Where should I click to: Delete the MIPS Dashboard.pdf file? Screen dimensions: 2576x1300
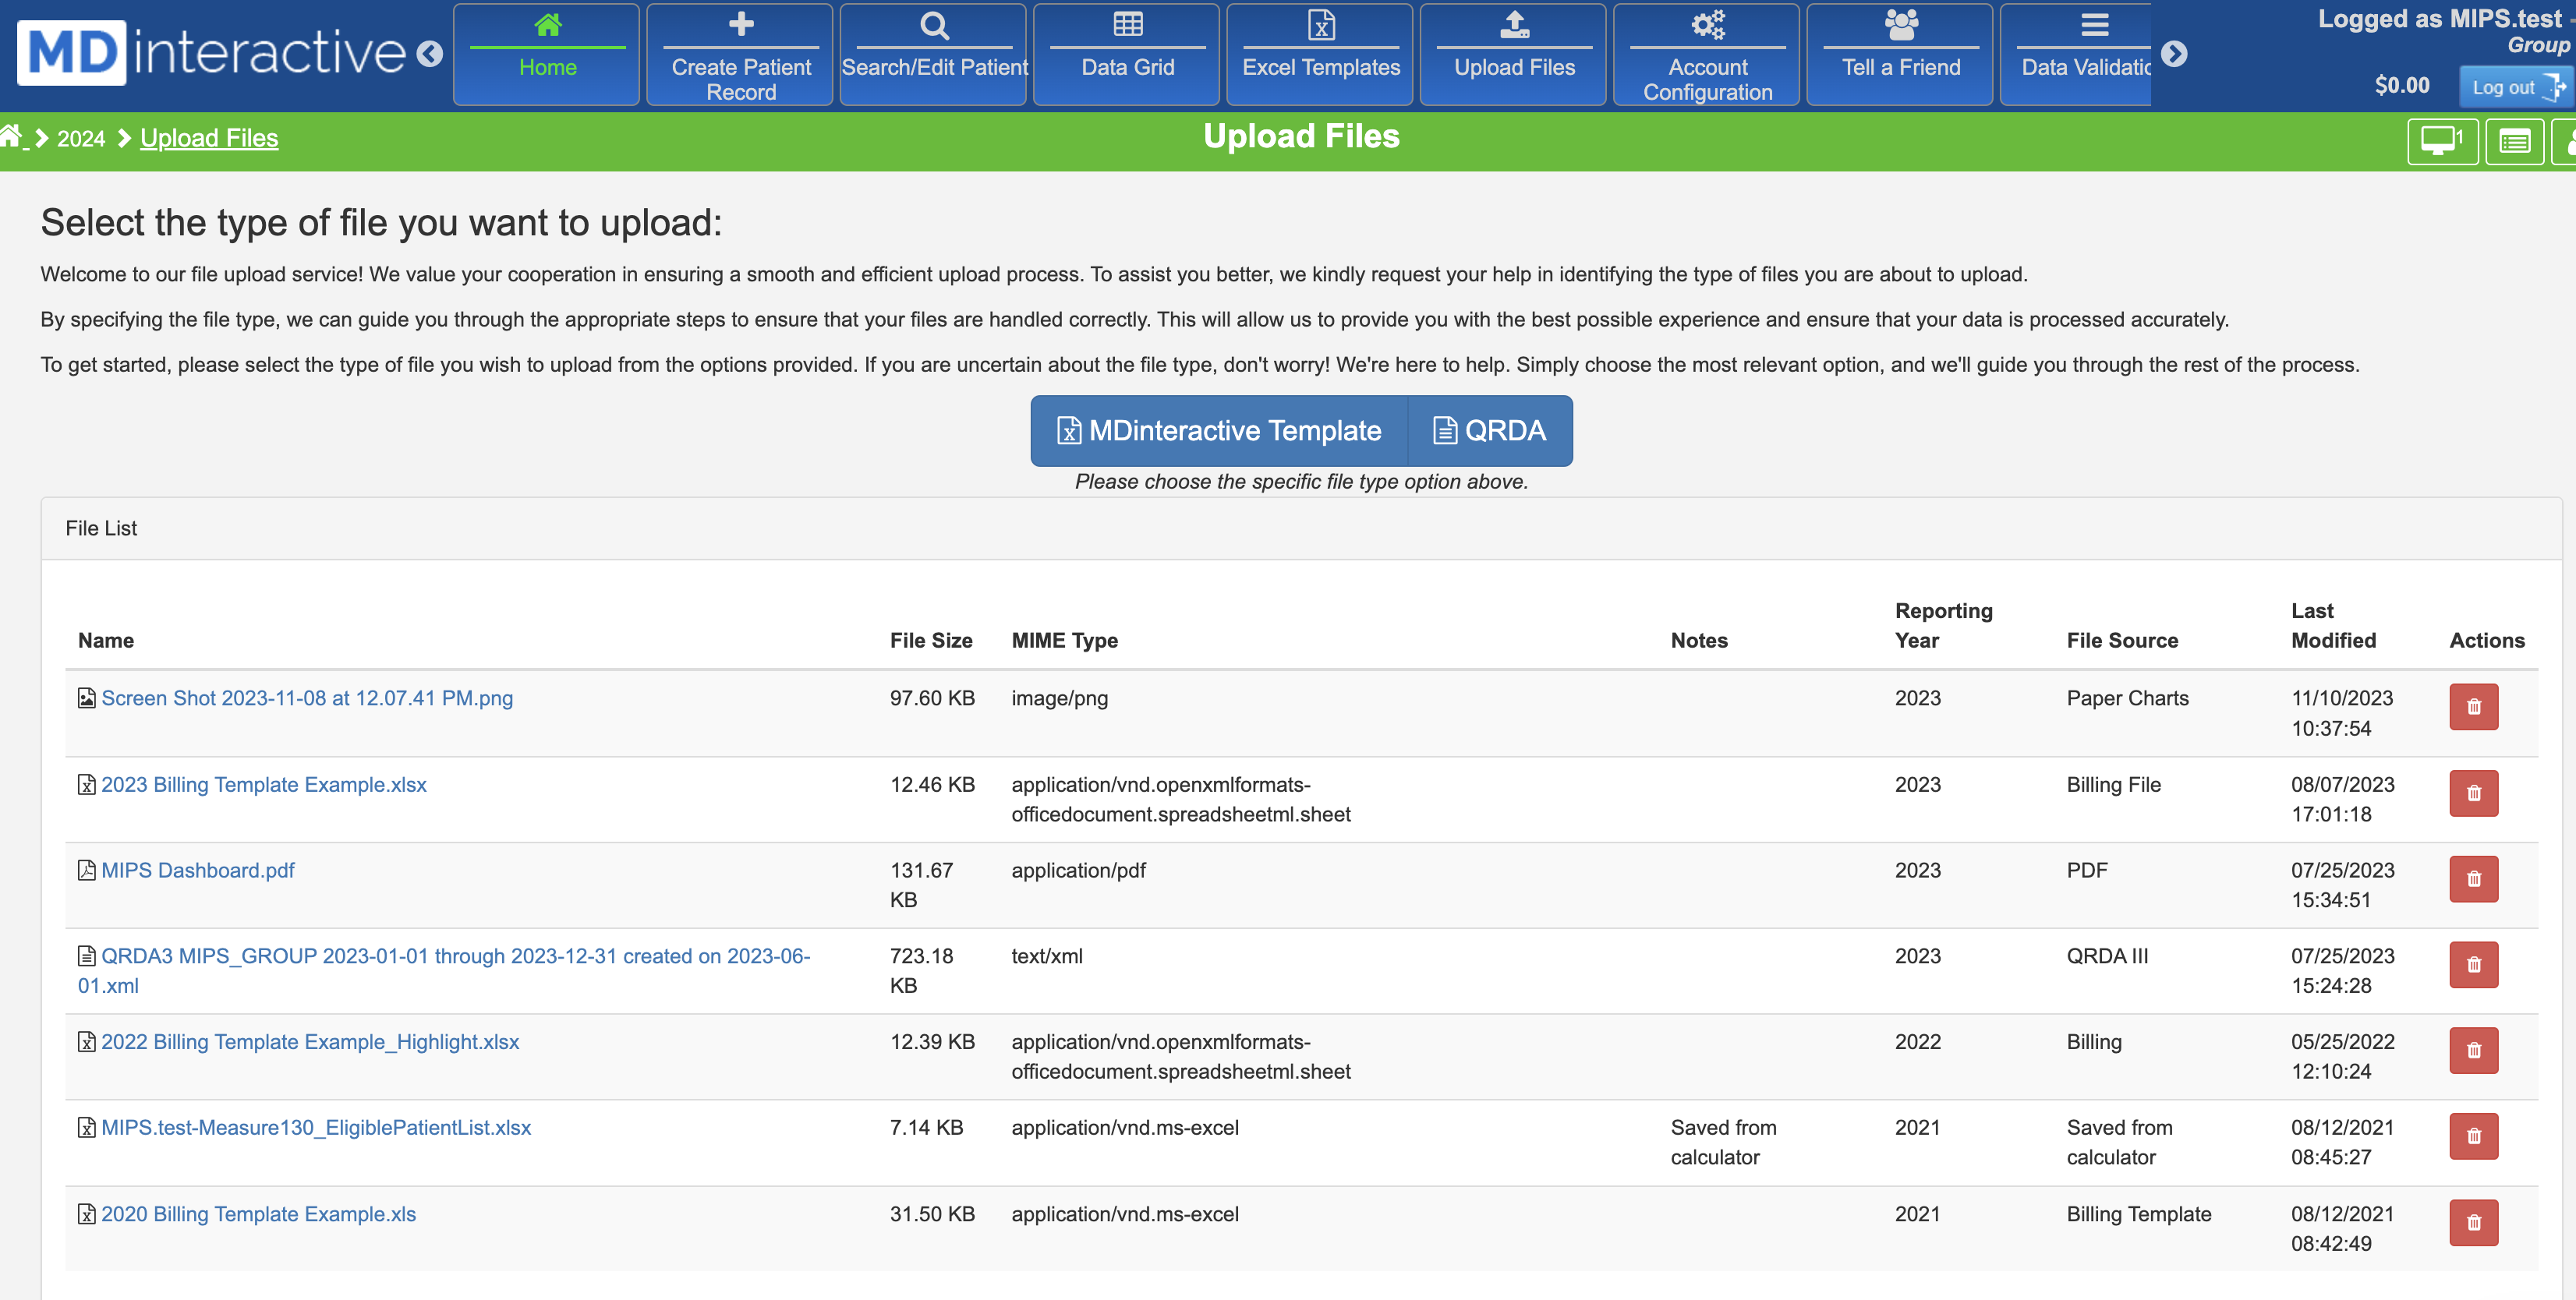coord(2473,878)
